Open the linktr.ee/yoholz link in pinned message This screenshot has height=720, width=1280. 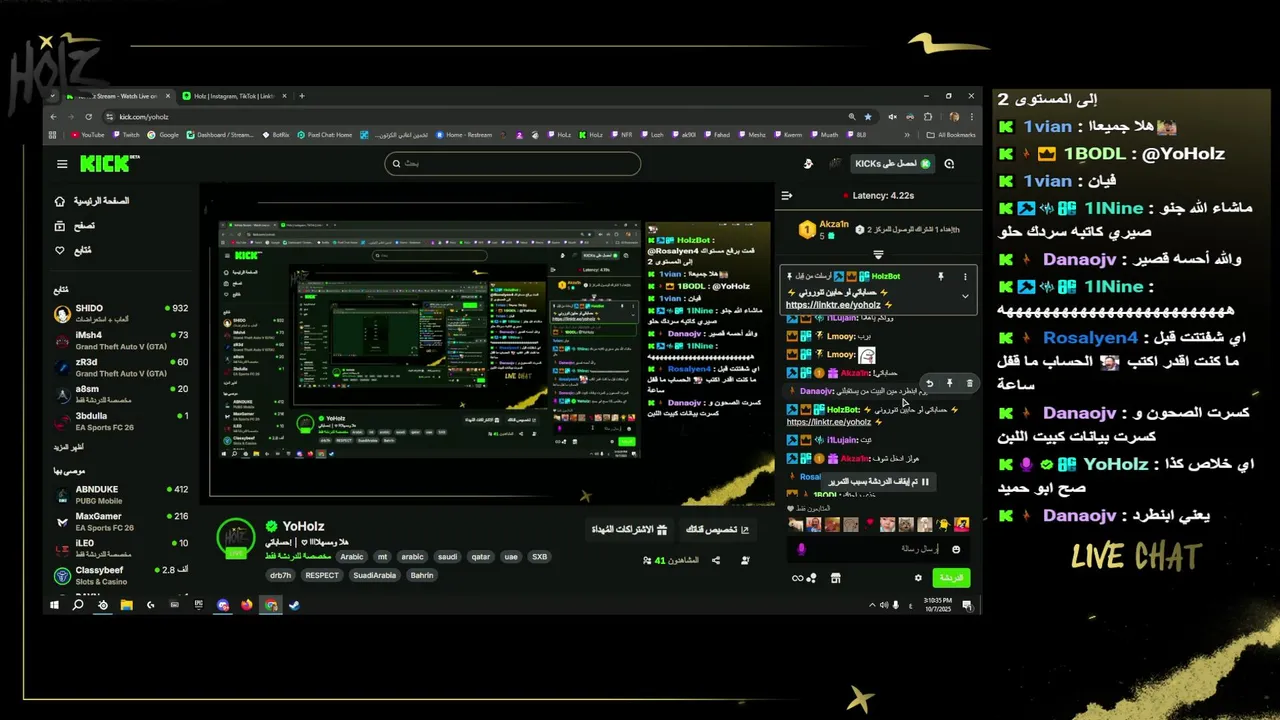pos(833,305)
